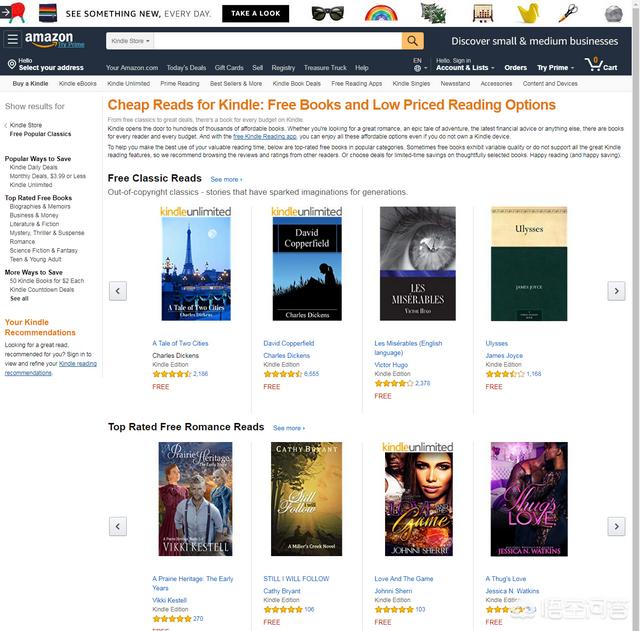
Task: Select your address location pin
Action: click(x=12, y=64)
